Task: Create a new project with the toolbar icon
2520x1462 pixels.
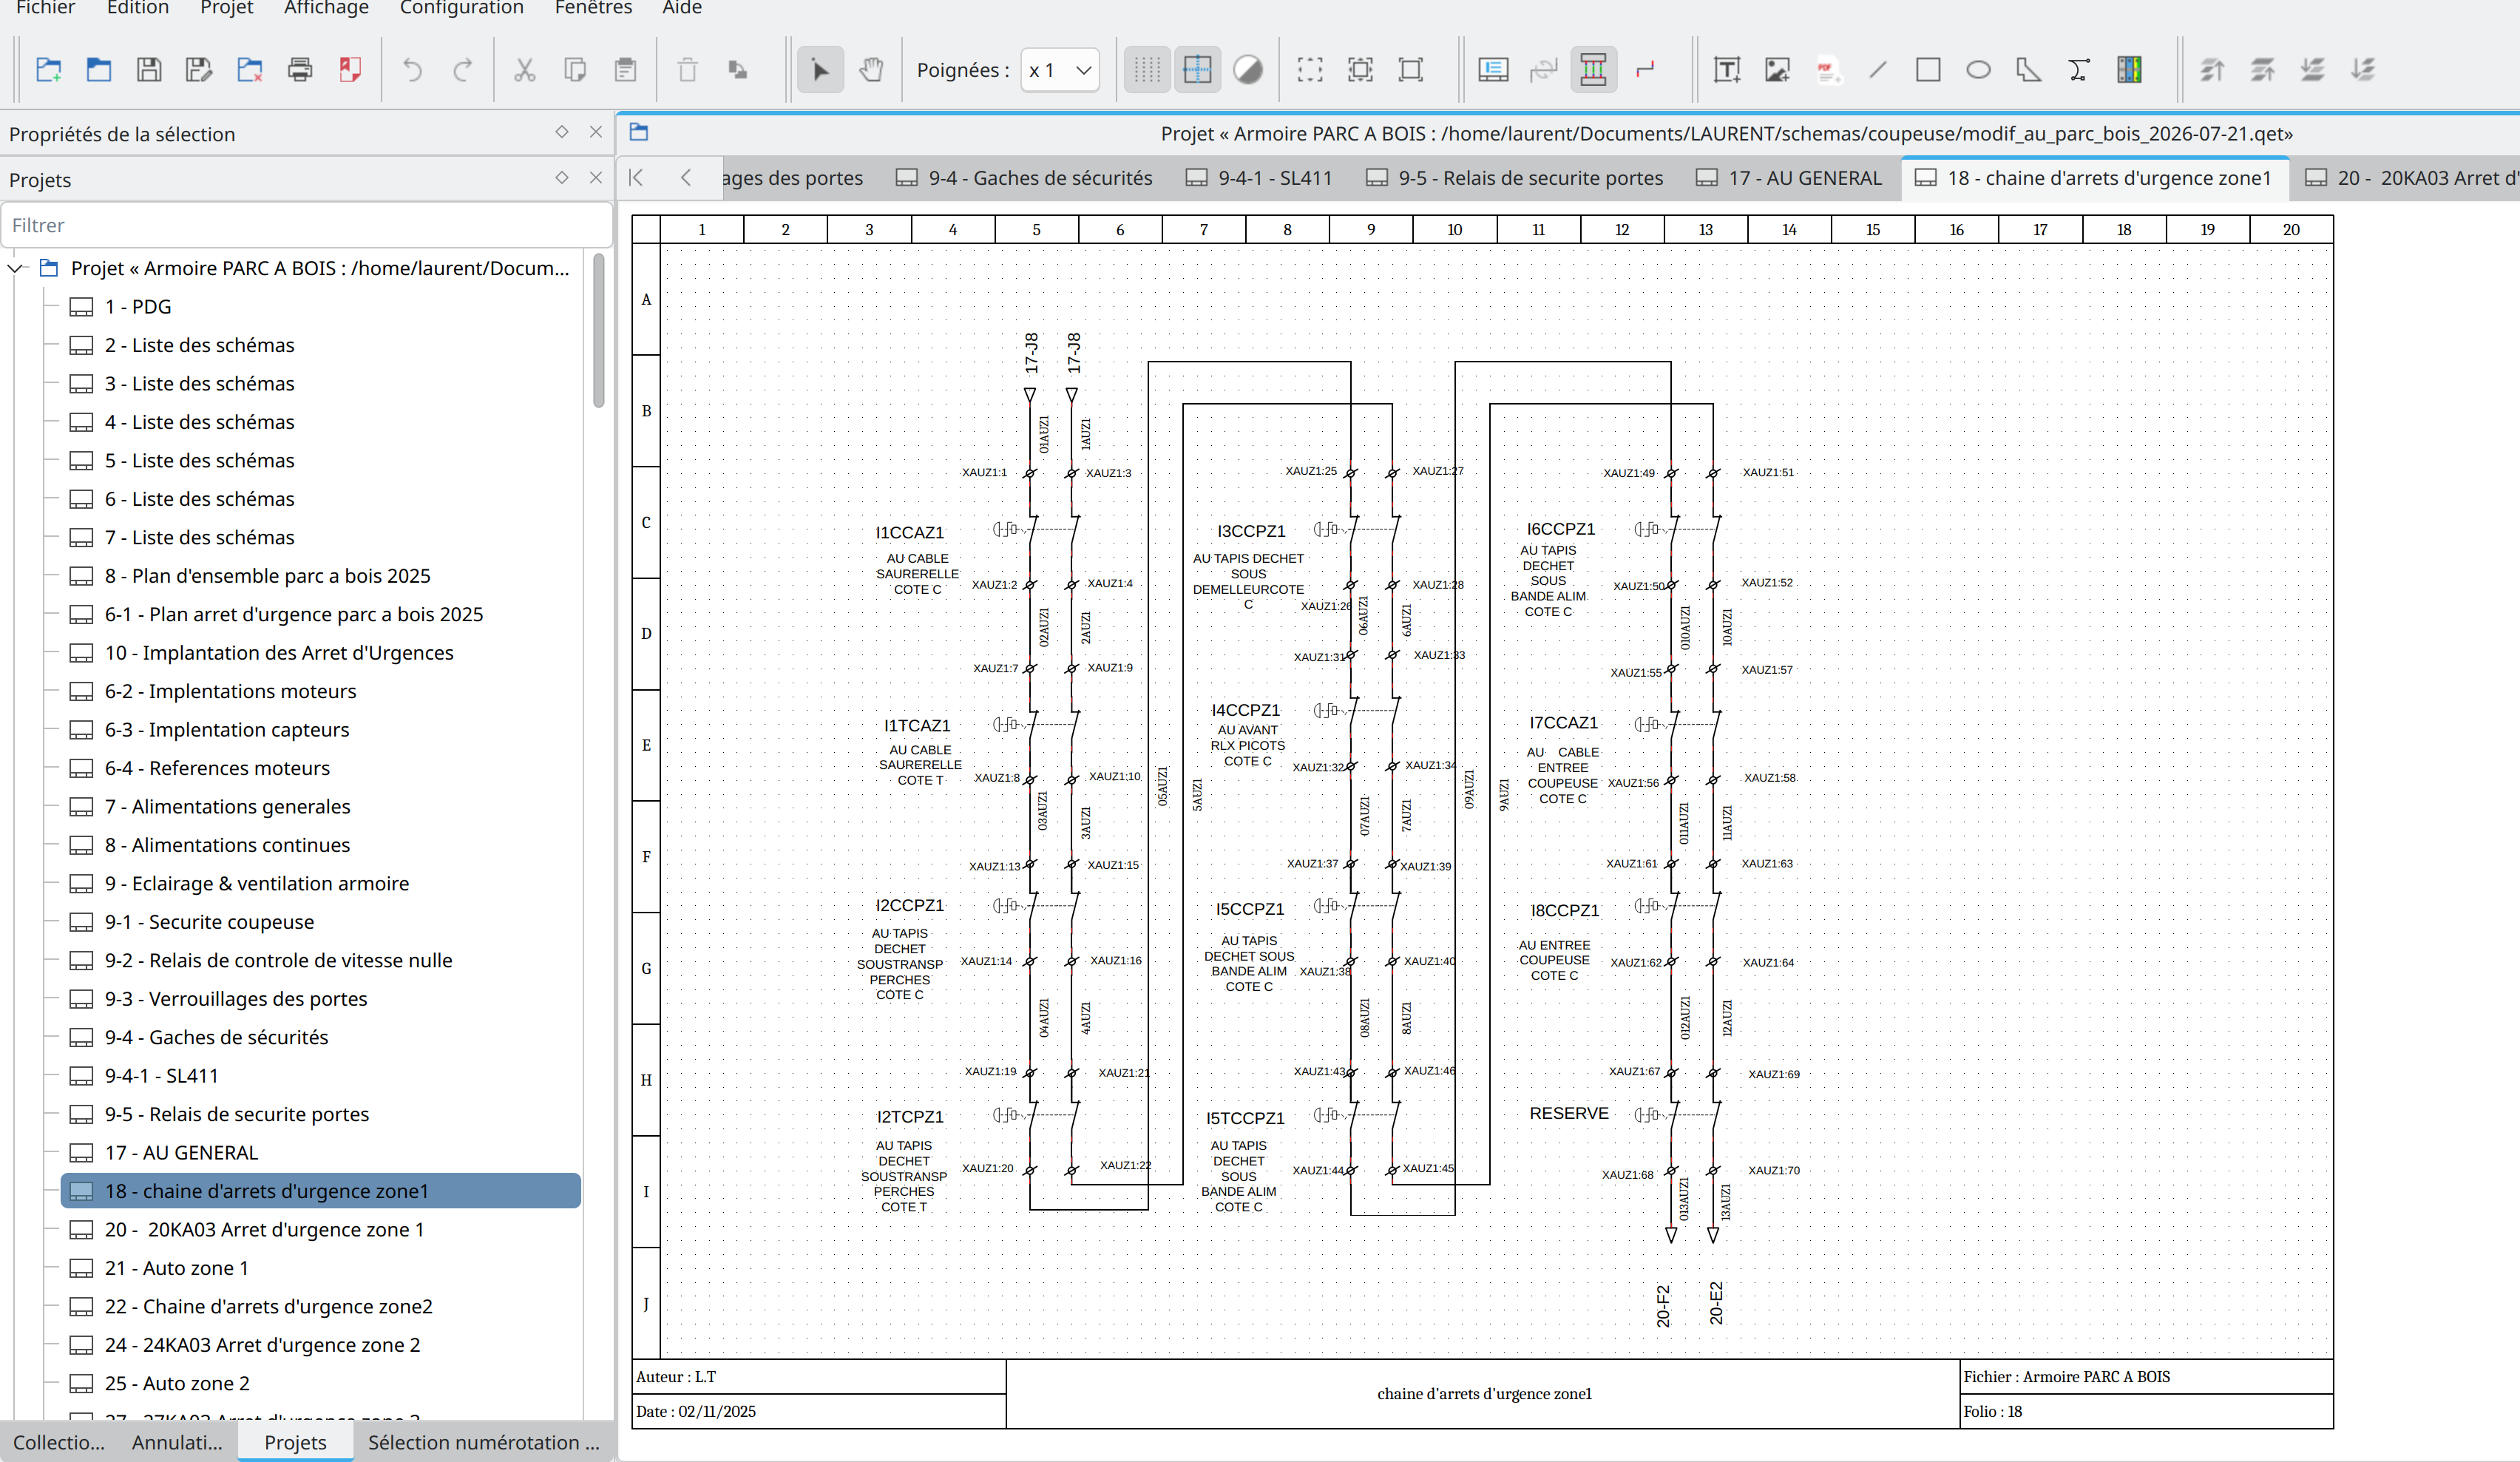Action: click(49, 70)
